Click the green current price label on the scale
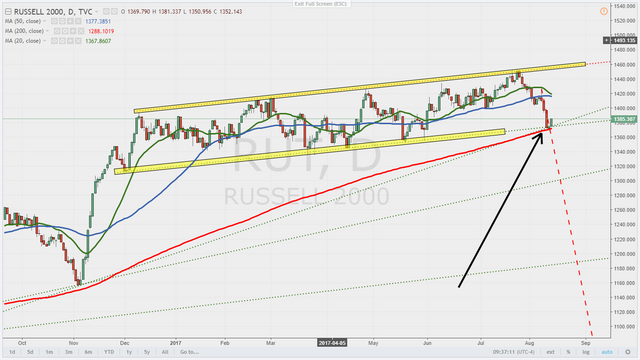Image resolution: width=640 pixels, height=360 pixels. [x=624, y=119]
